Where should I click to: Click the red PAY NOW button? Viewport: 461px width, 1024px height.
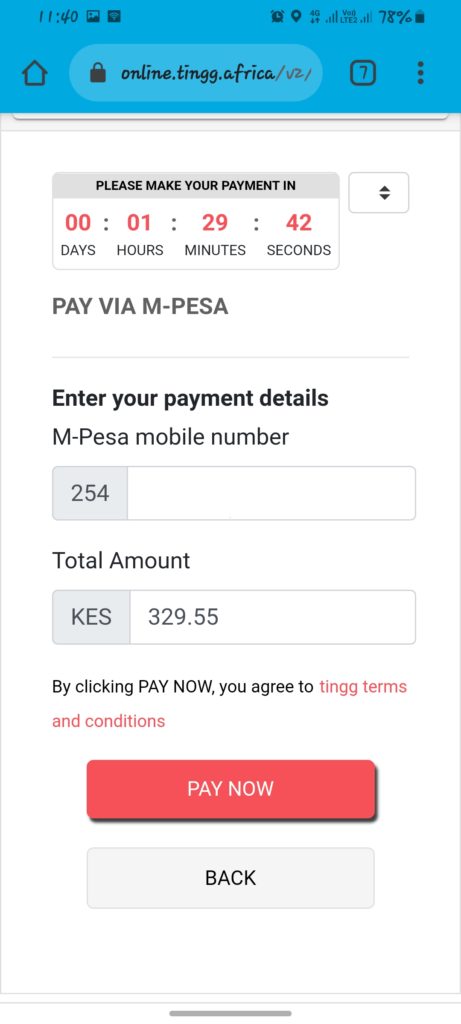tap(230, 788)
